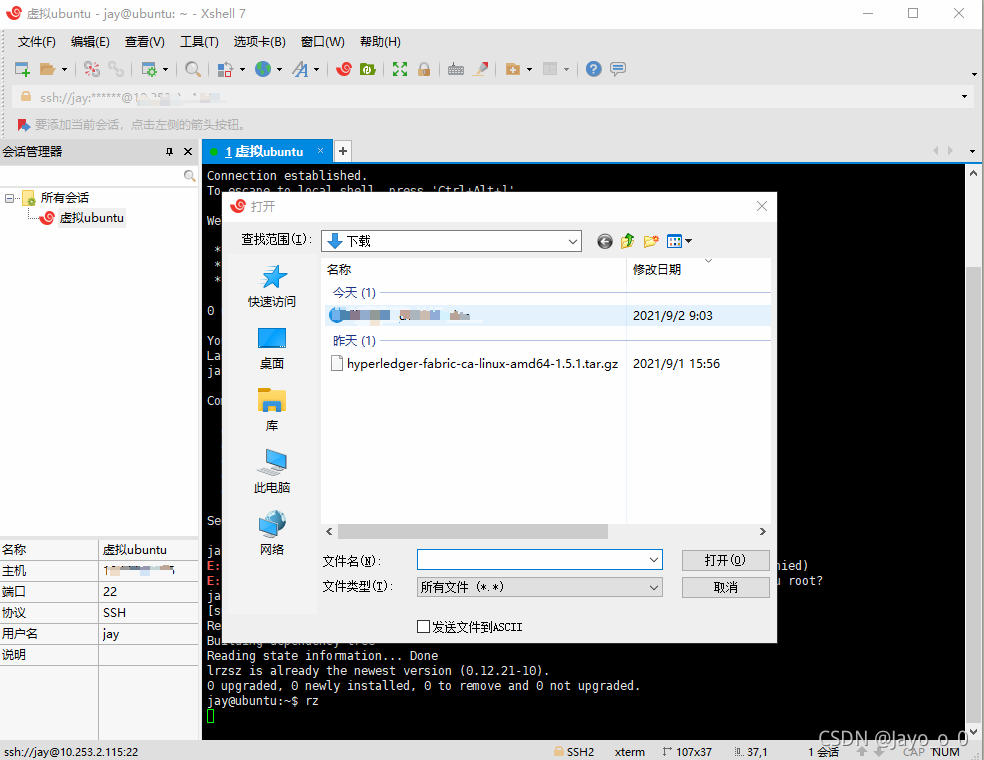984x760 pixels.
Task: Click the highlight marker toolbar icon
Action: coord(481,69)
